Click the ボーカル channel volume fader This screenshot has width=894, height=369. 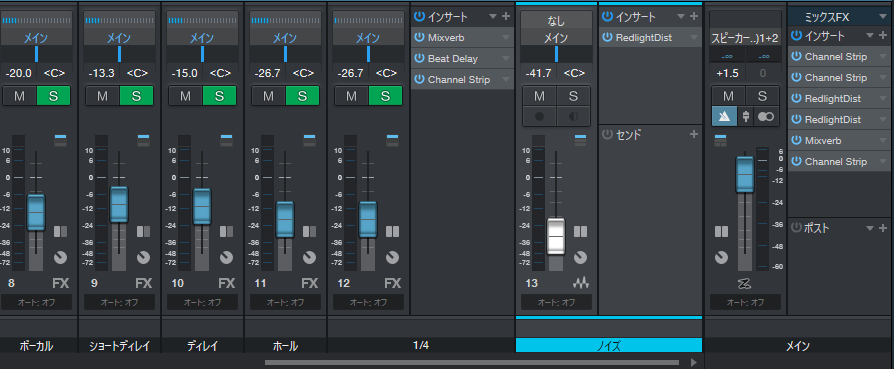click(35, 212)
